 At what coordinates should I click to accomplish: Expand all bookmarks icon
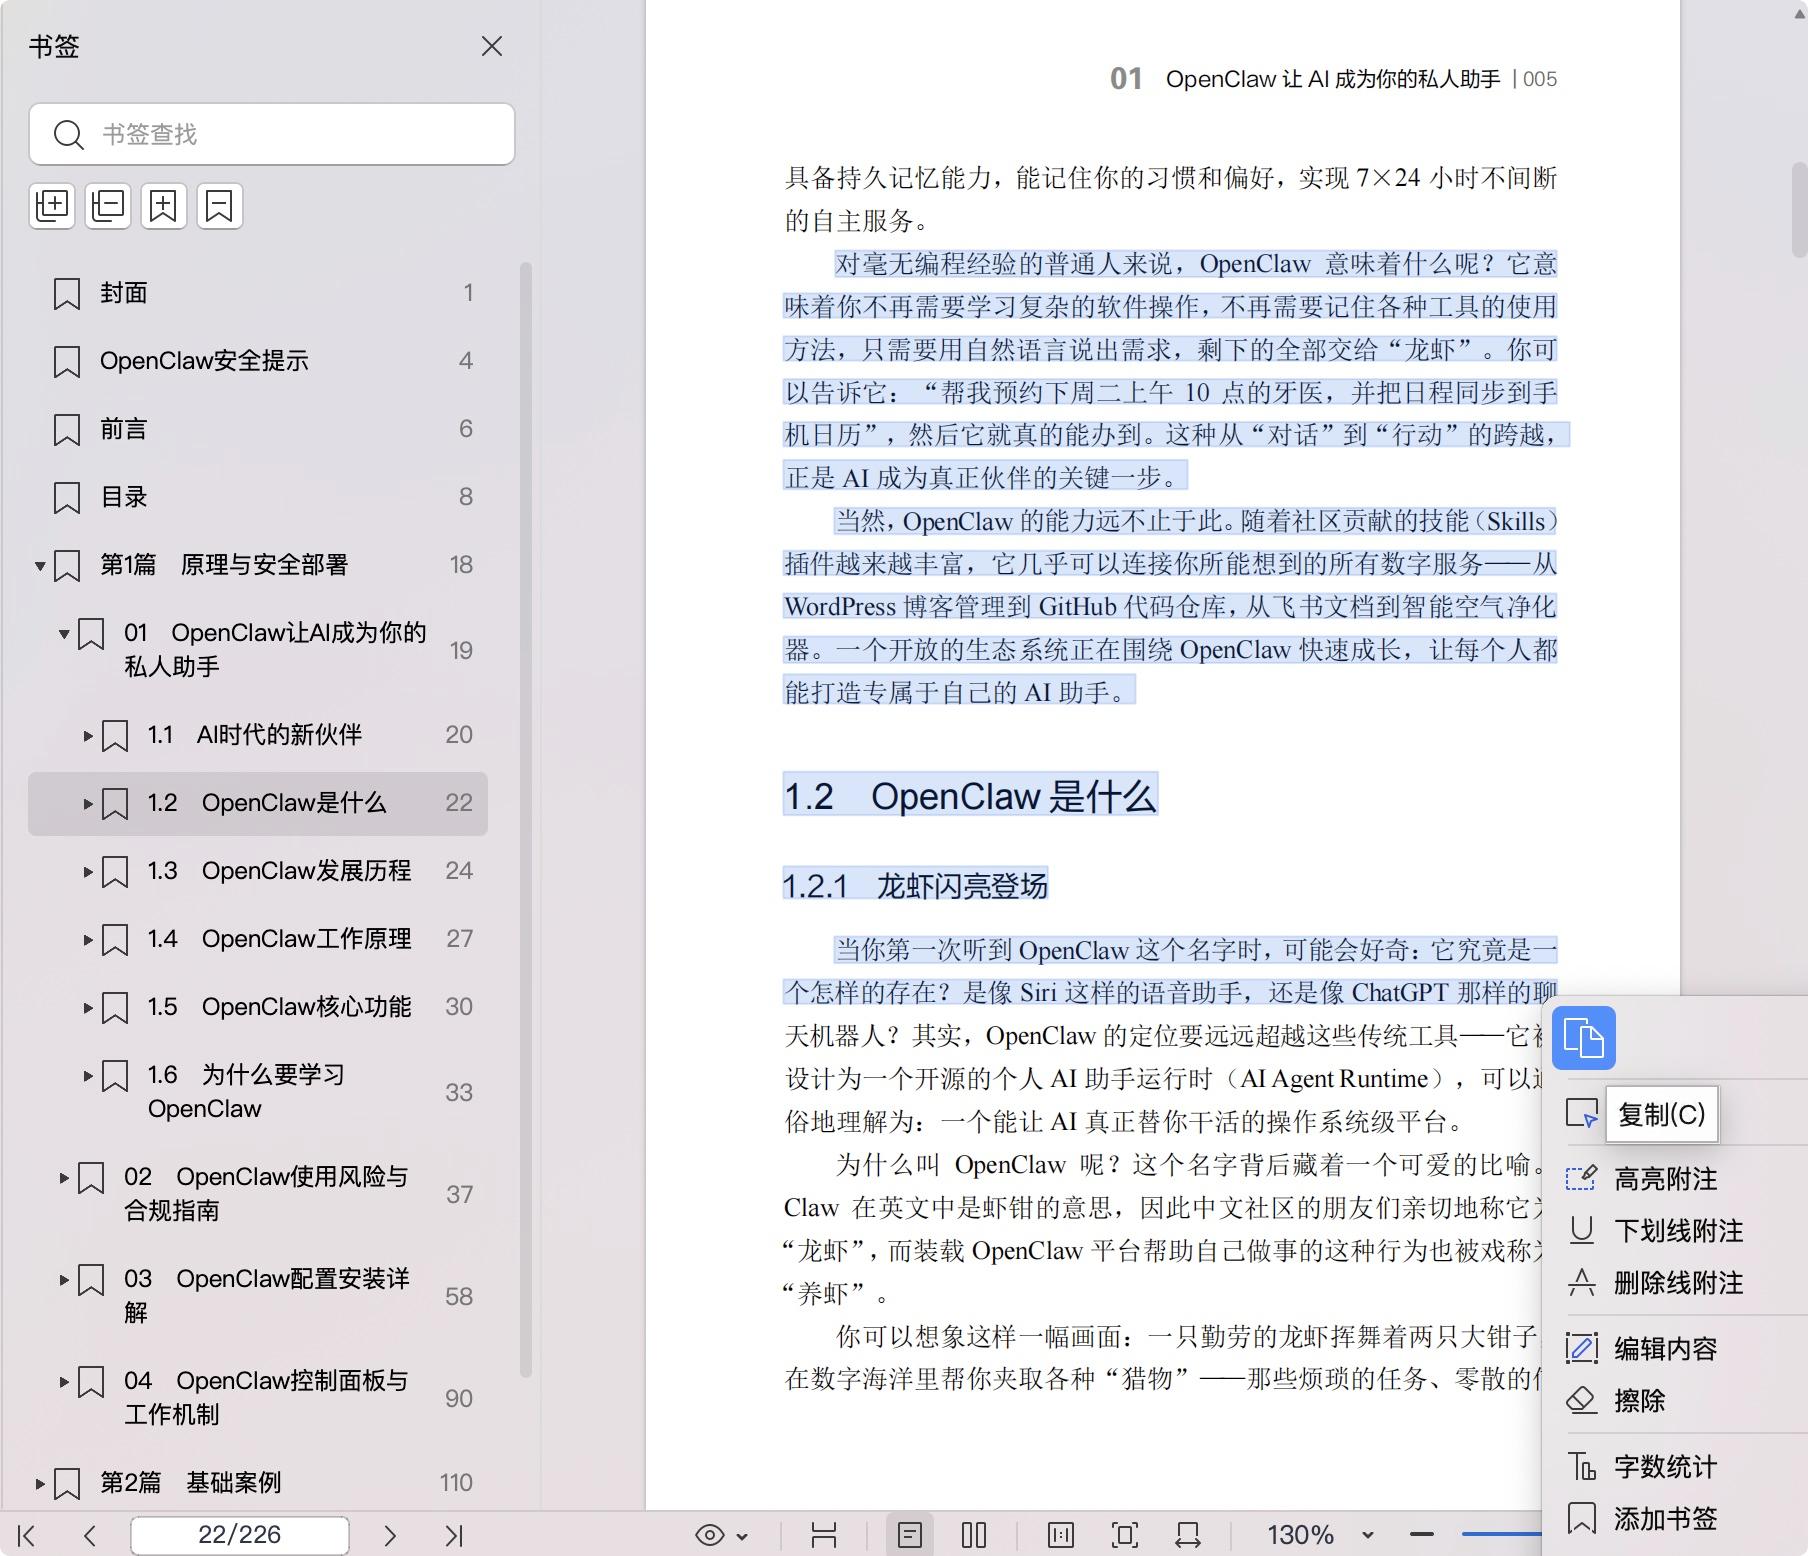52,206
